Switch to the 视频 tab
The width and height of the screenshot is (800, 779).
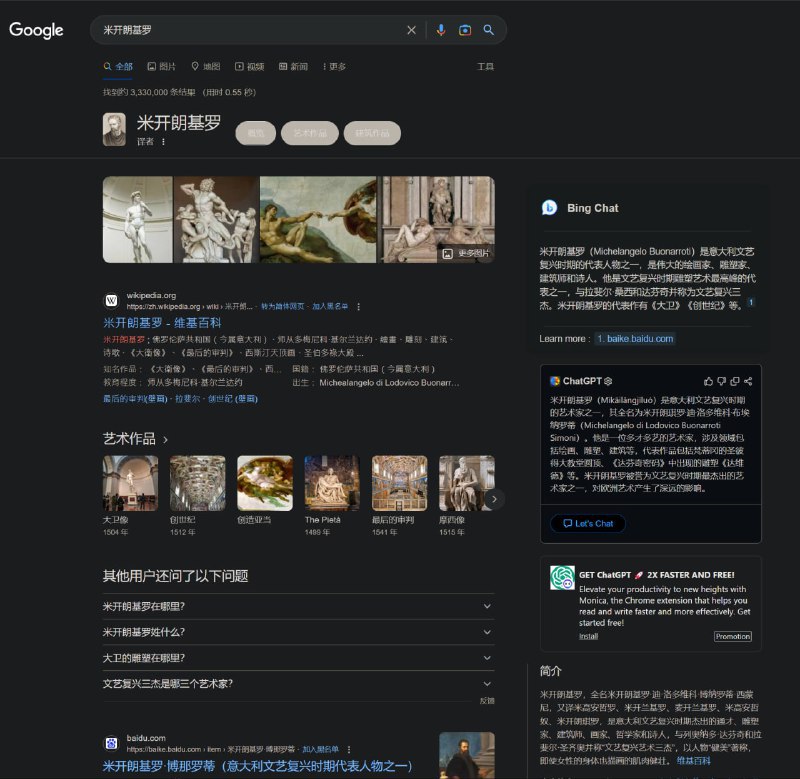pos(249,67)
